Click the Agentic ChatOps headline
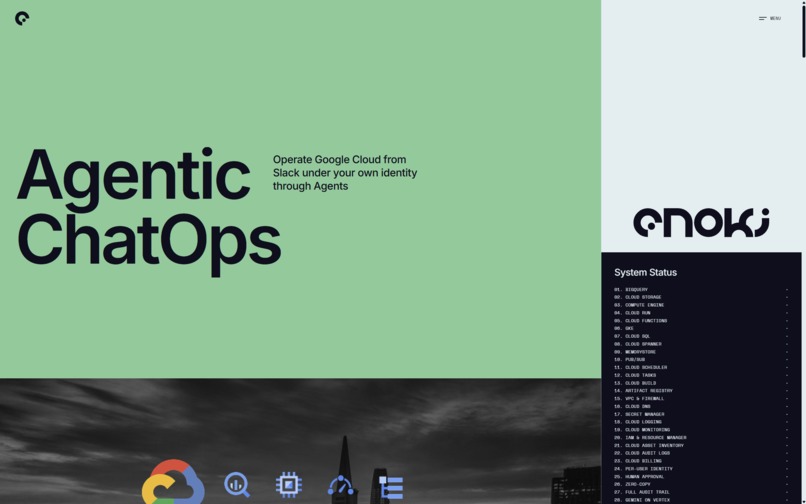The height and width of the screenshot is (504, 806). (x=149, y=211)
